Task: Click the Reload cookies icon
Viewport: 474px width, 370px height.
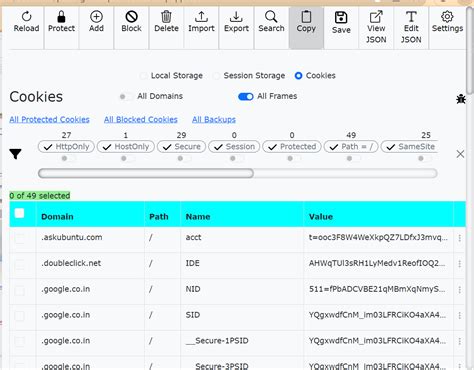Action: (26, 16)
